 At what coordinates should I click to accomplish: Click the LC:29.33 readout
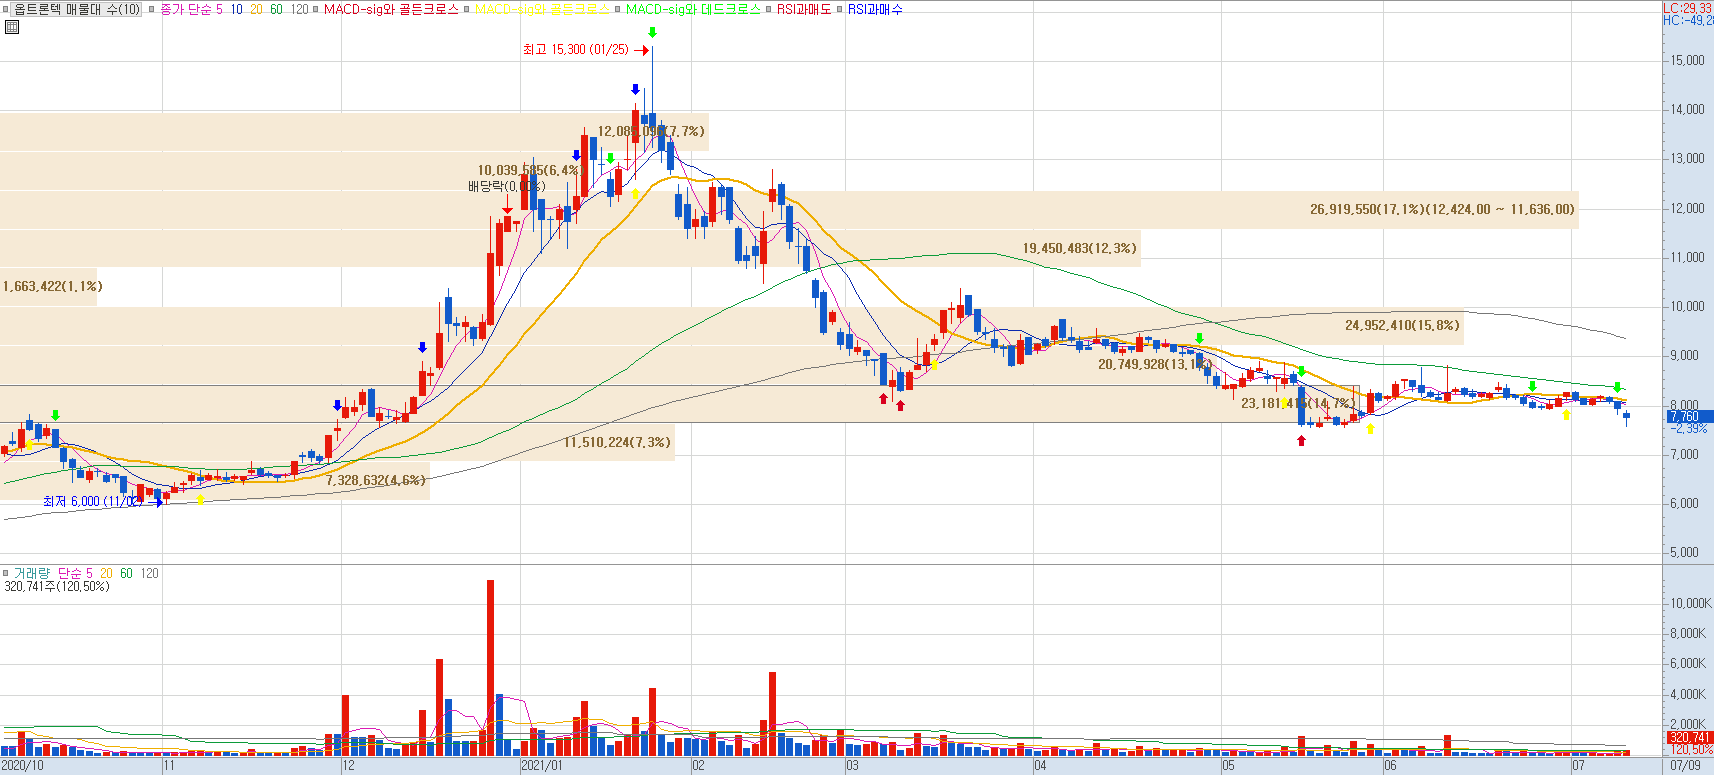(x=1687, y=8)
